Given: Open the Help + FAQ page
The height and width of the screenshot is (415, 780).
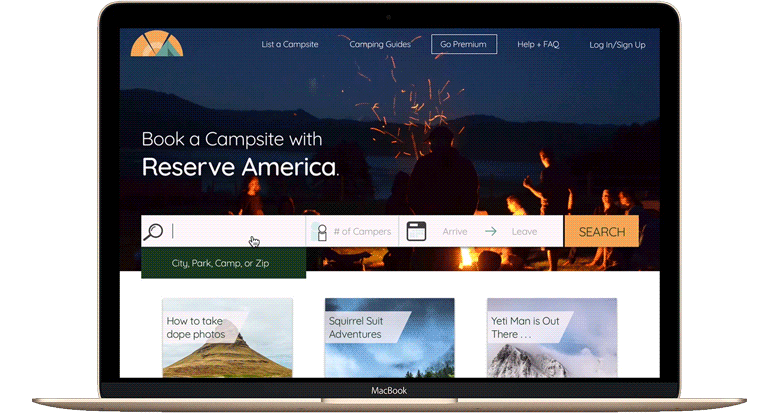Looking at the screenshot, I should pos(538,44).
